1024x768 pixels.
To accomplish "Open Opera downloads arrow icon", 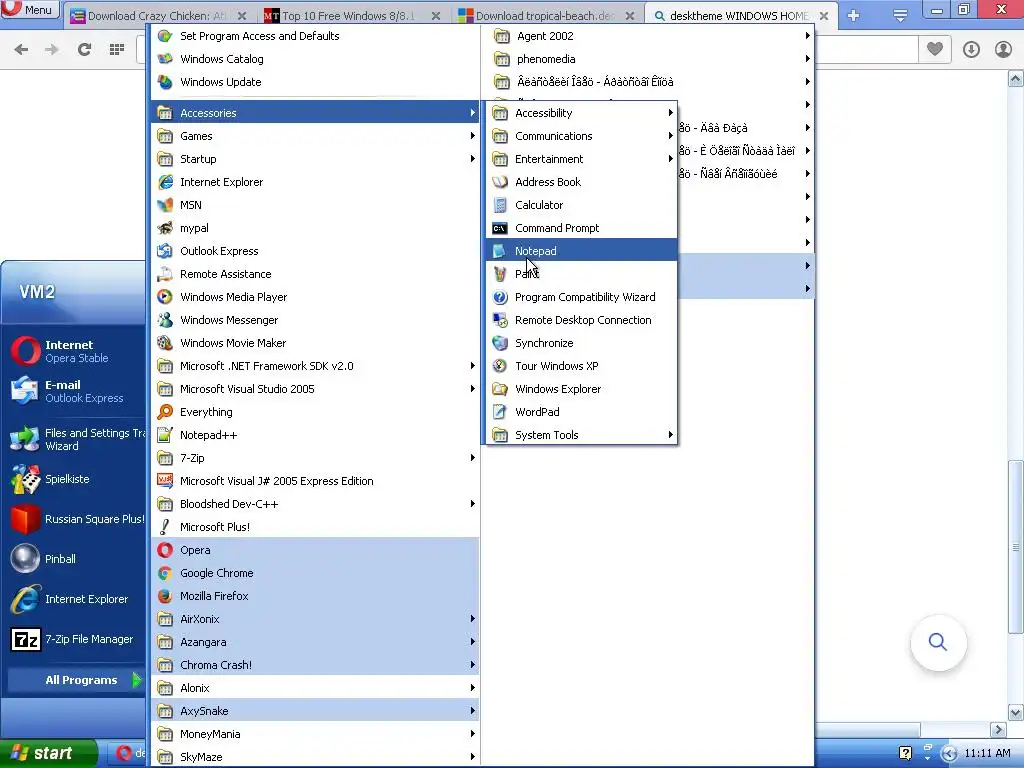I will click(971, 49).
